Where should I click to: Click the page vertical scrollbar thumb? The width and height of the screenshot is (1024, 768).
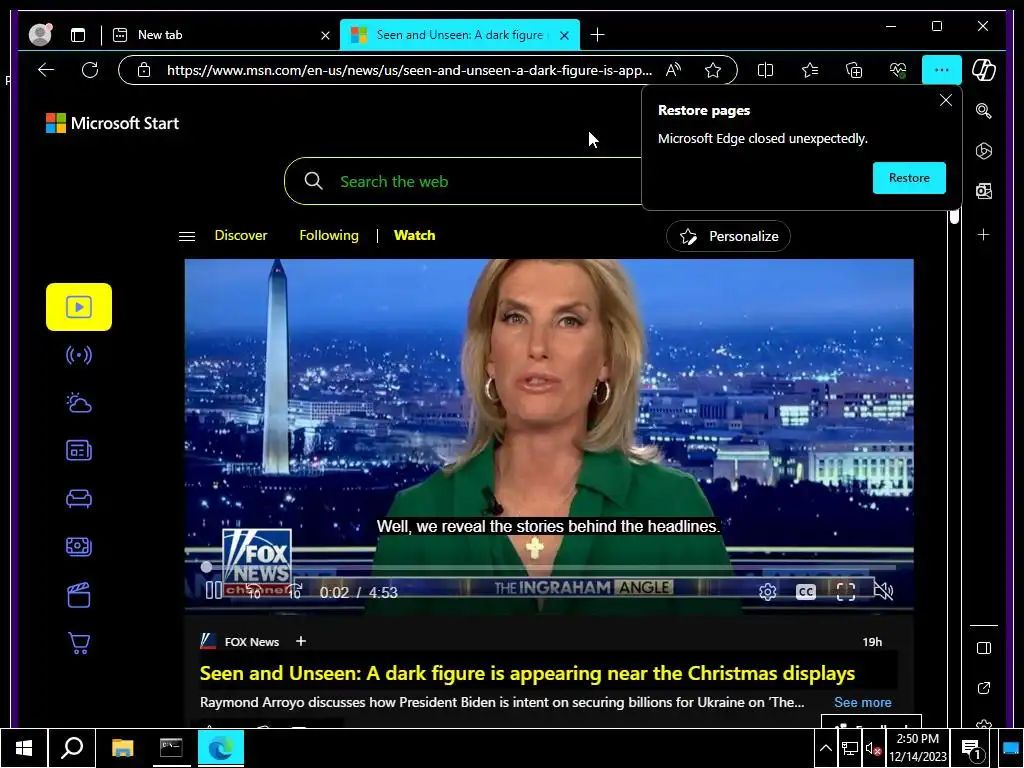coord(954,216)
